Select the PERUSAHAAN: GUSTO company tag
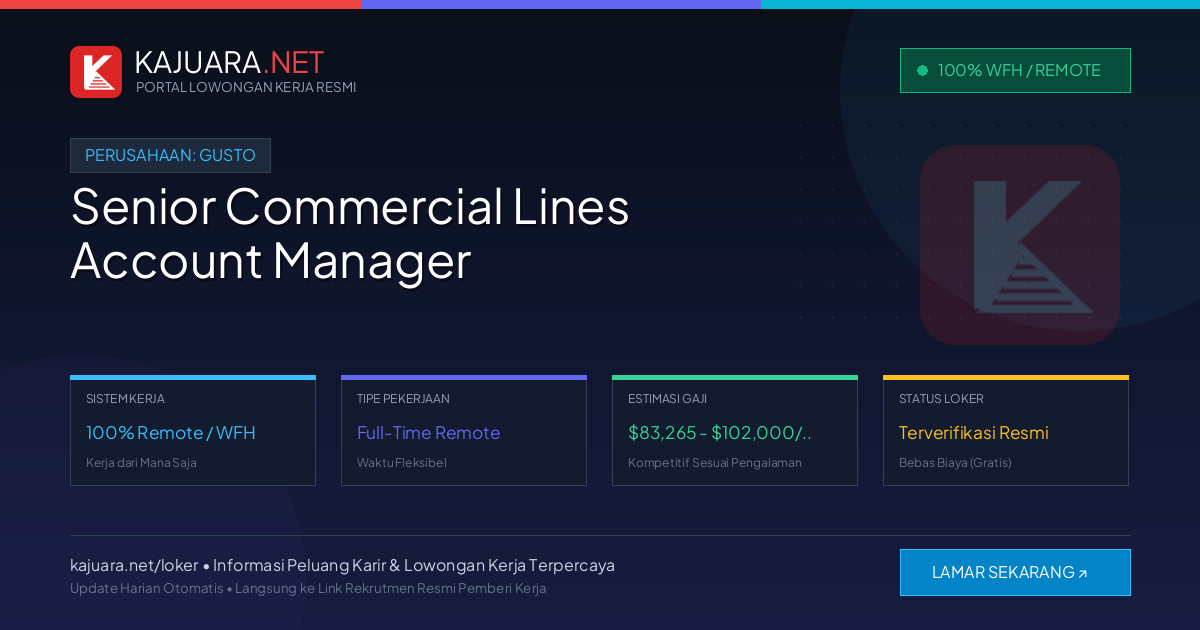Screen dimensions: 1200x630 point(170,155)
